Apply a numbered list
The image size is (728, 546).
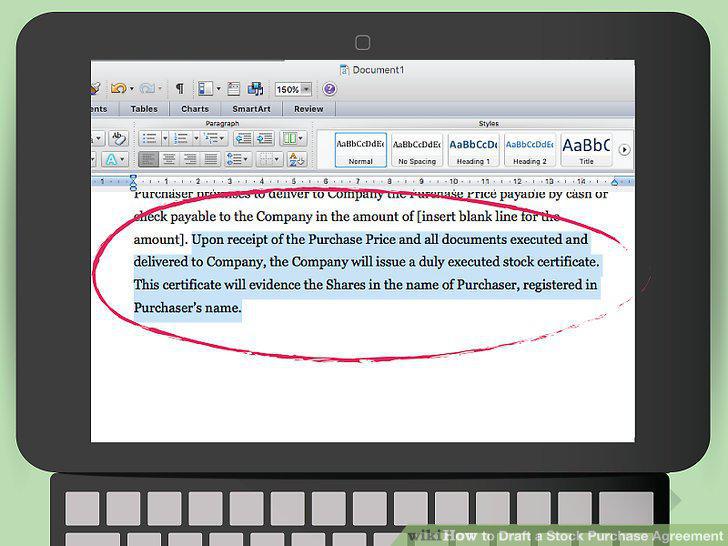pos(180,138)
